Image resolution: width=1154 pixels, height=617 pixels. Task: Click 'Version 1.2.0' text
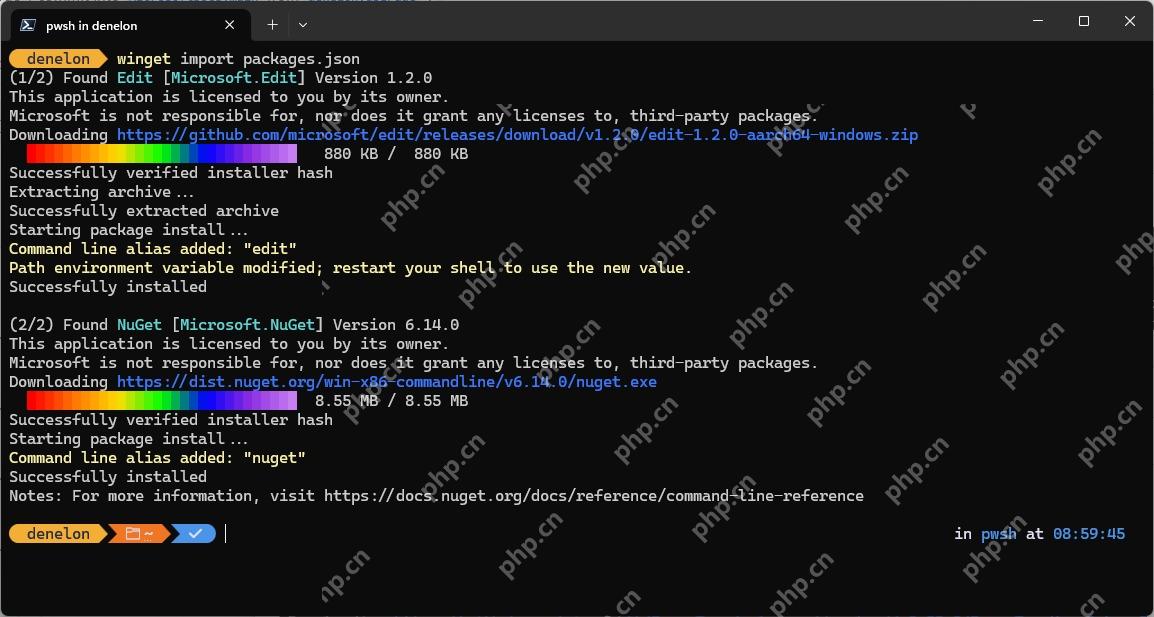[x=374, y=78]
